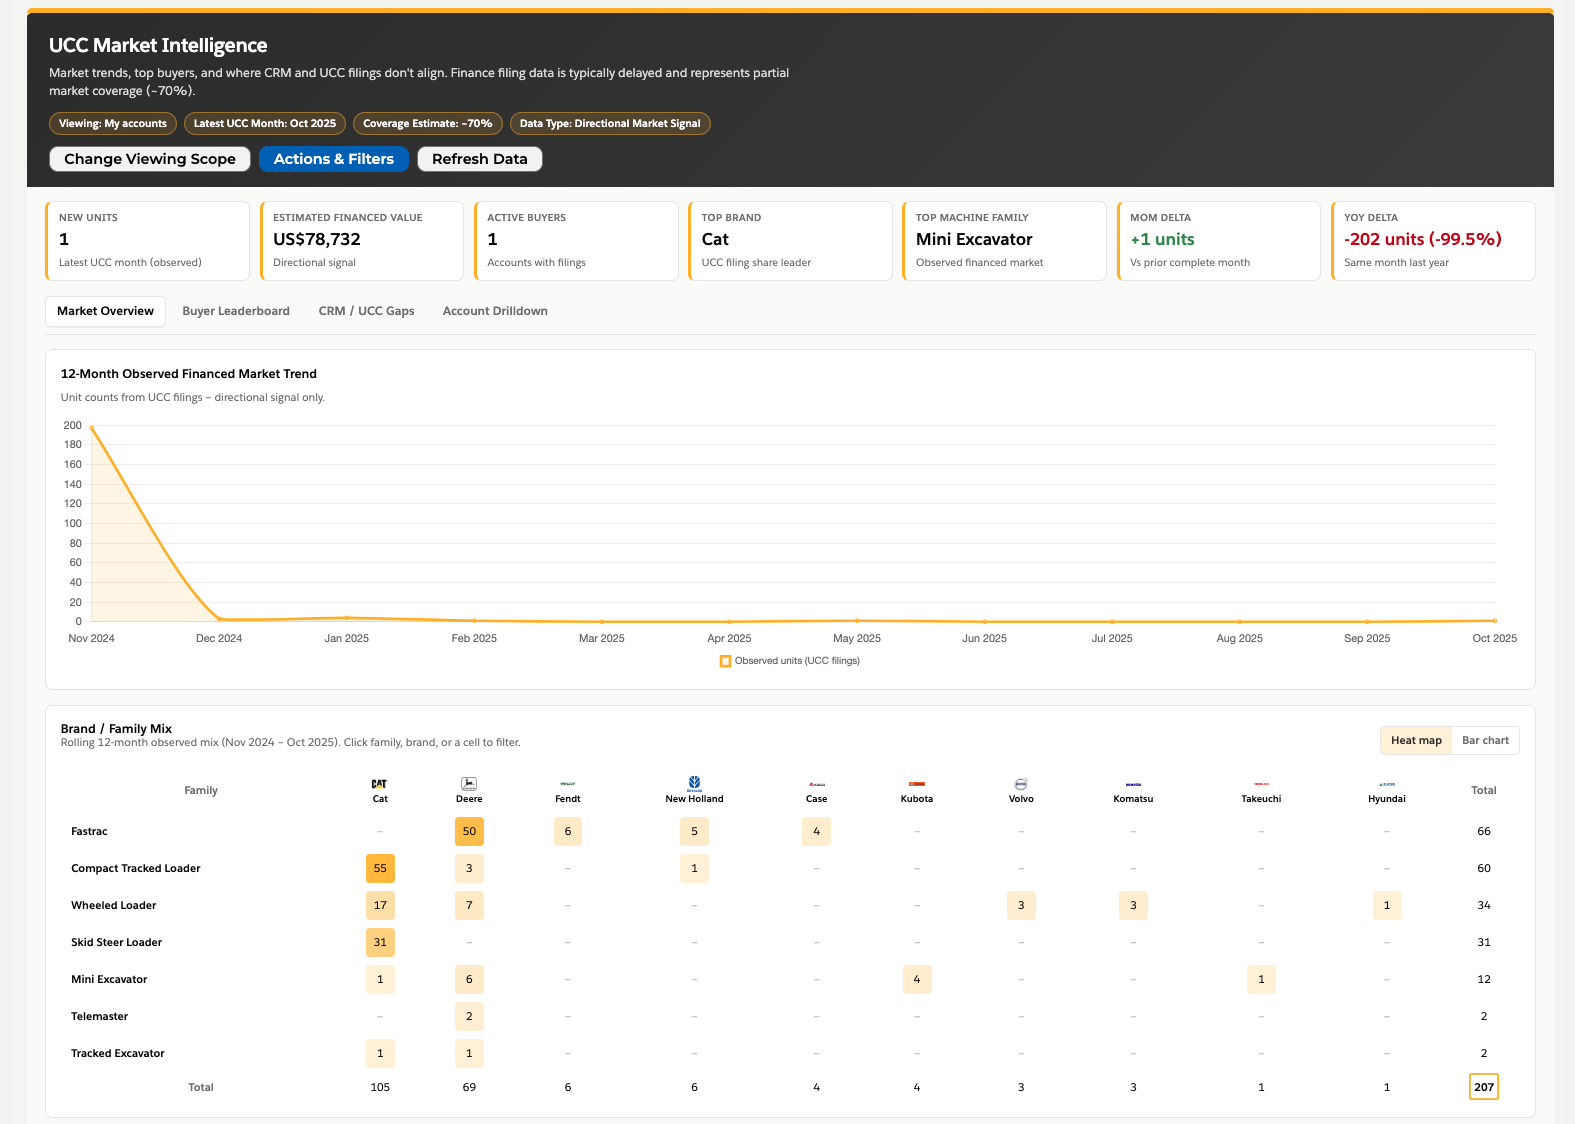The width and height of the screenshot is (1575, 1124).
Task: Click the Refresh Data button
Action: pyautogui.click(x=480, y=159)
